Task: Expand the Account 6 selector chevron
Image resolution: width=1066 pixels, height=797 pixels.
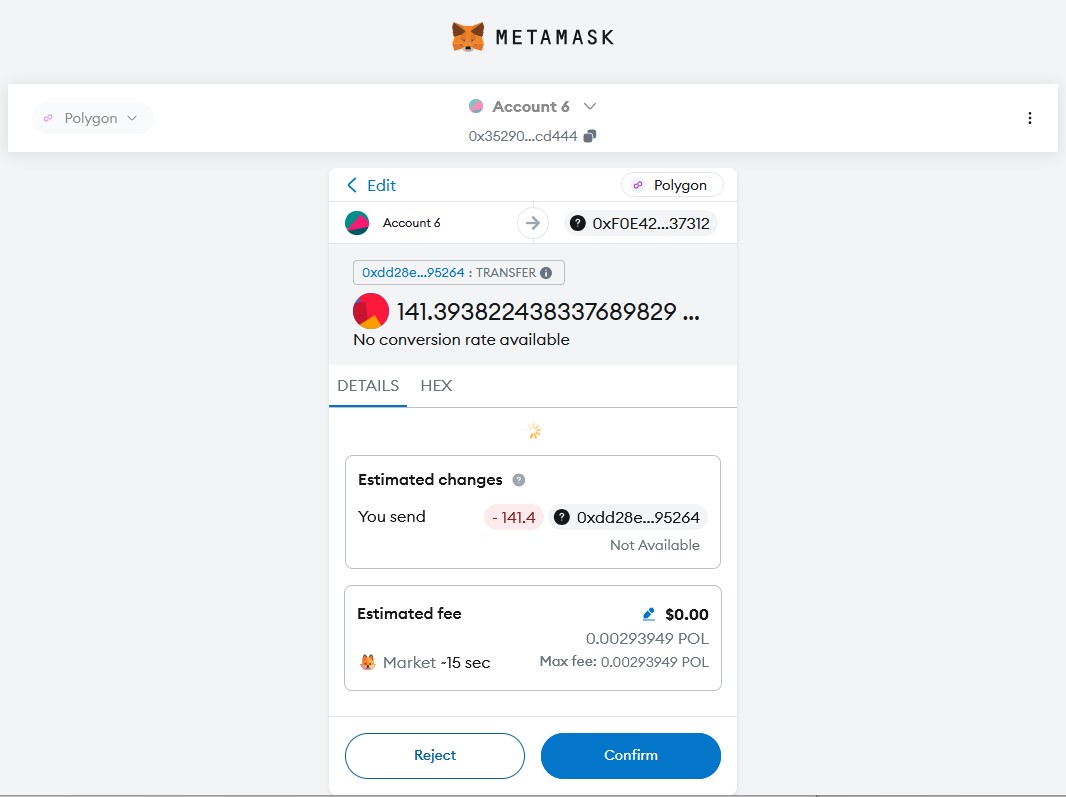Action: click(x=590, y=106)
